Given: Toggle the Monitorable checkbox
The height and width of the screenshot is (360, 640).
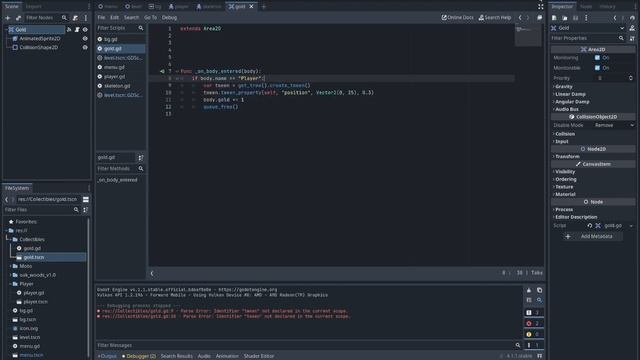Looking at the screenshot, I should pos(597,68).
